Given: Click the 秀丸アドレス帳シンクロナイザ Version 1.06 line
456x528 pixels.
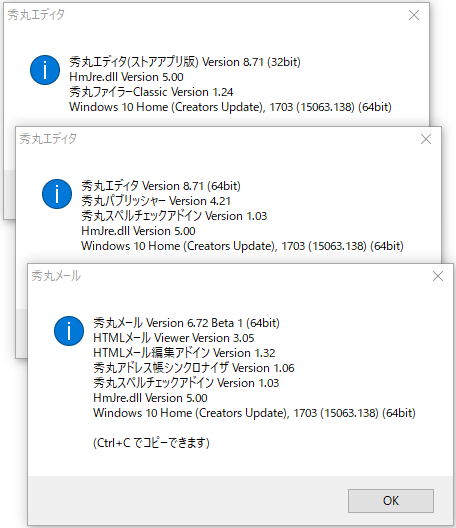Looking at the screenshot, I should point(194,368).
